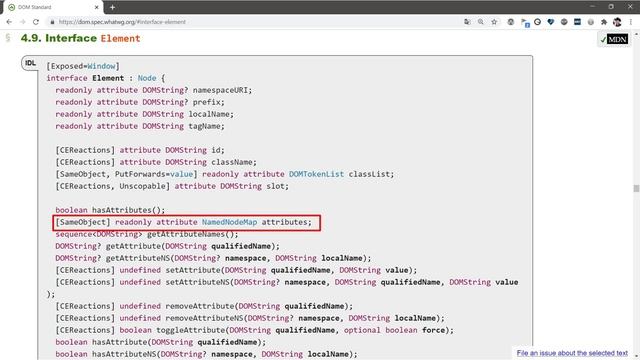This screenshot has height=360, width=640.
Task: Follow the Node interface link
Action: (x=147, y=78)
